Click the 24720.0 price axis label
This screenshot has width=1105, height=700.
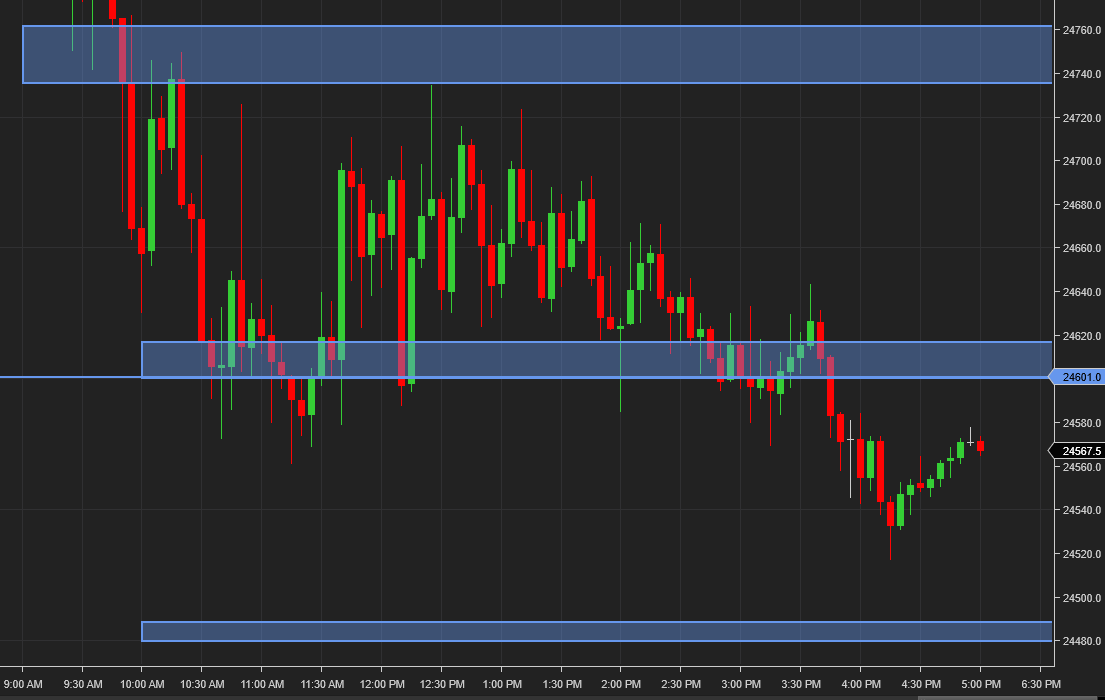pyautogui.click(x=1081, y=118)
